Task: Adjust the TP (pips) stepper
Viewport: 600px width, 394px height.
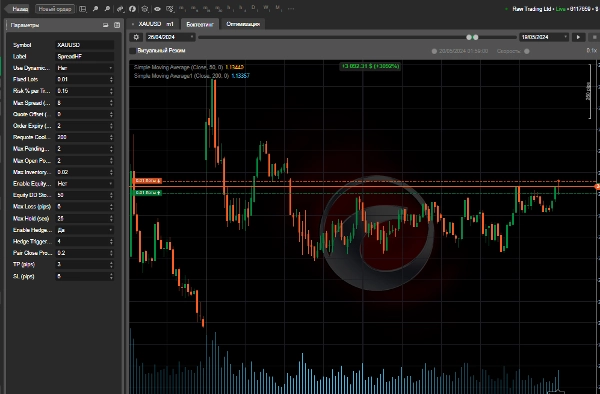Action: (111, 264)
